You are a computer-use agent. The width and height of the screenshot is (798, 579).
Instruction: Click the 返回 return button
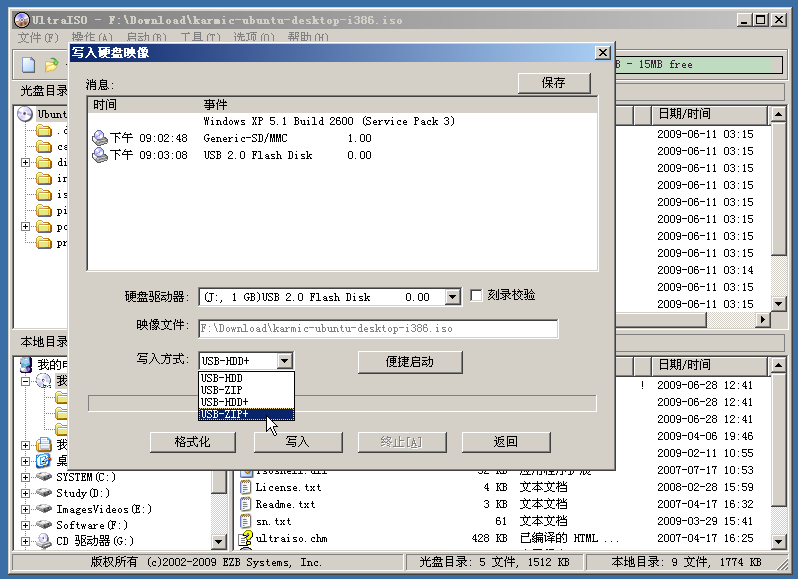[506, 442]
